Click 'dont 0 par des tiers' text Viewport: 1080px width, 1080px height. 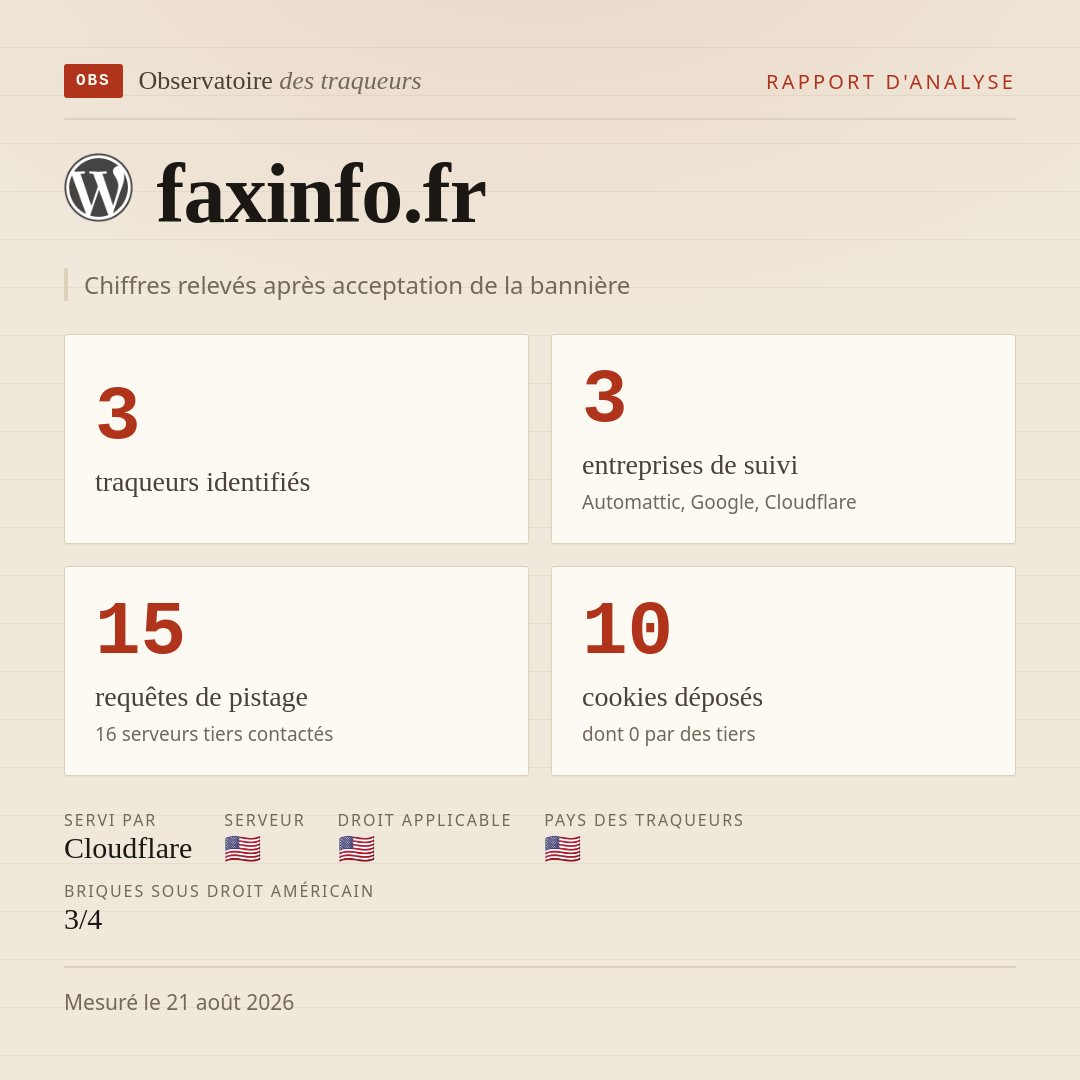tap(669, 734)
